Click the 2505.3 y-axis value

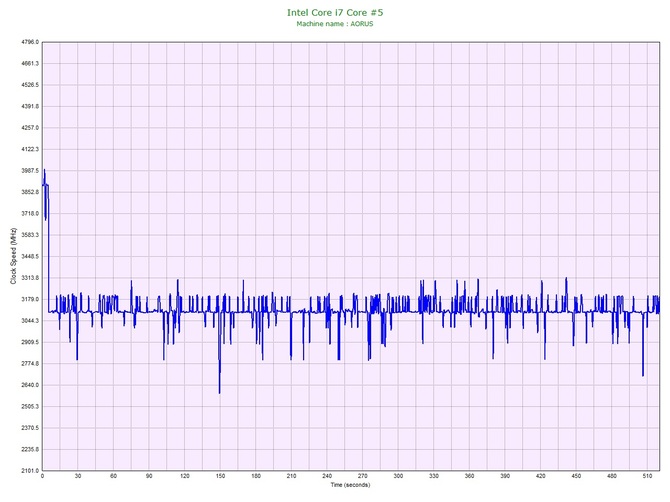tap(30, 406)
